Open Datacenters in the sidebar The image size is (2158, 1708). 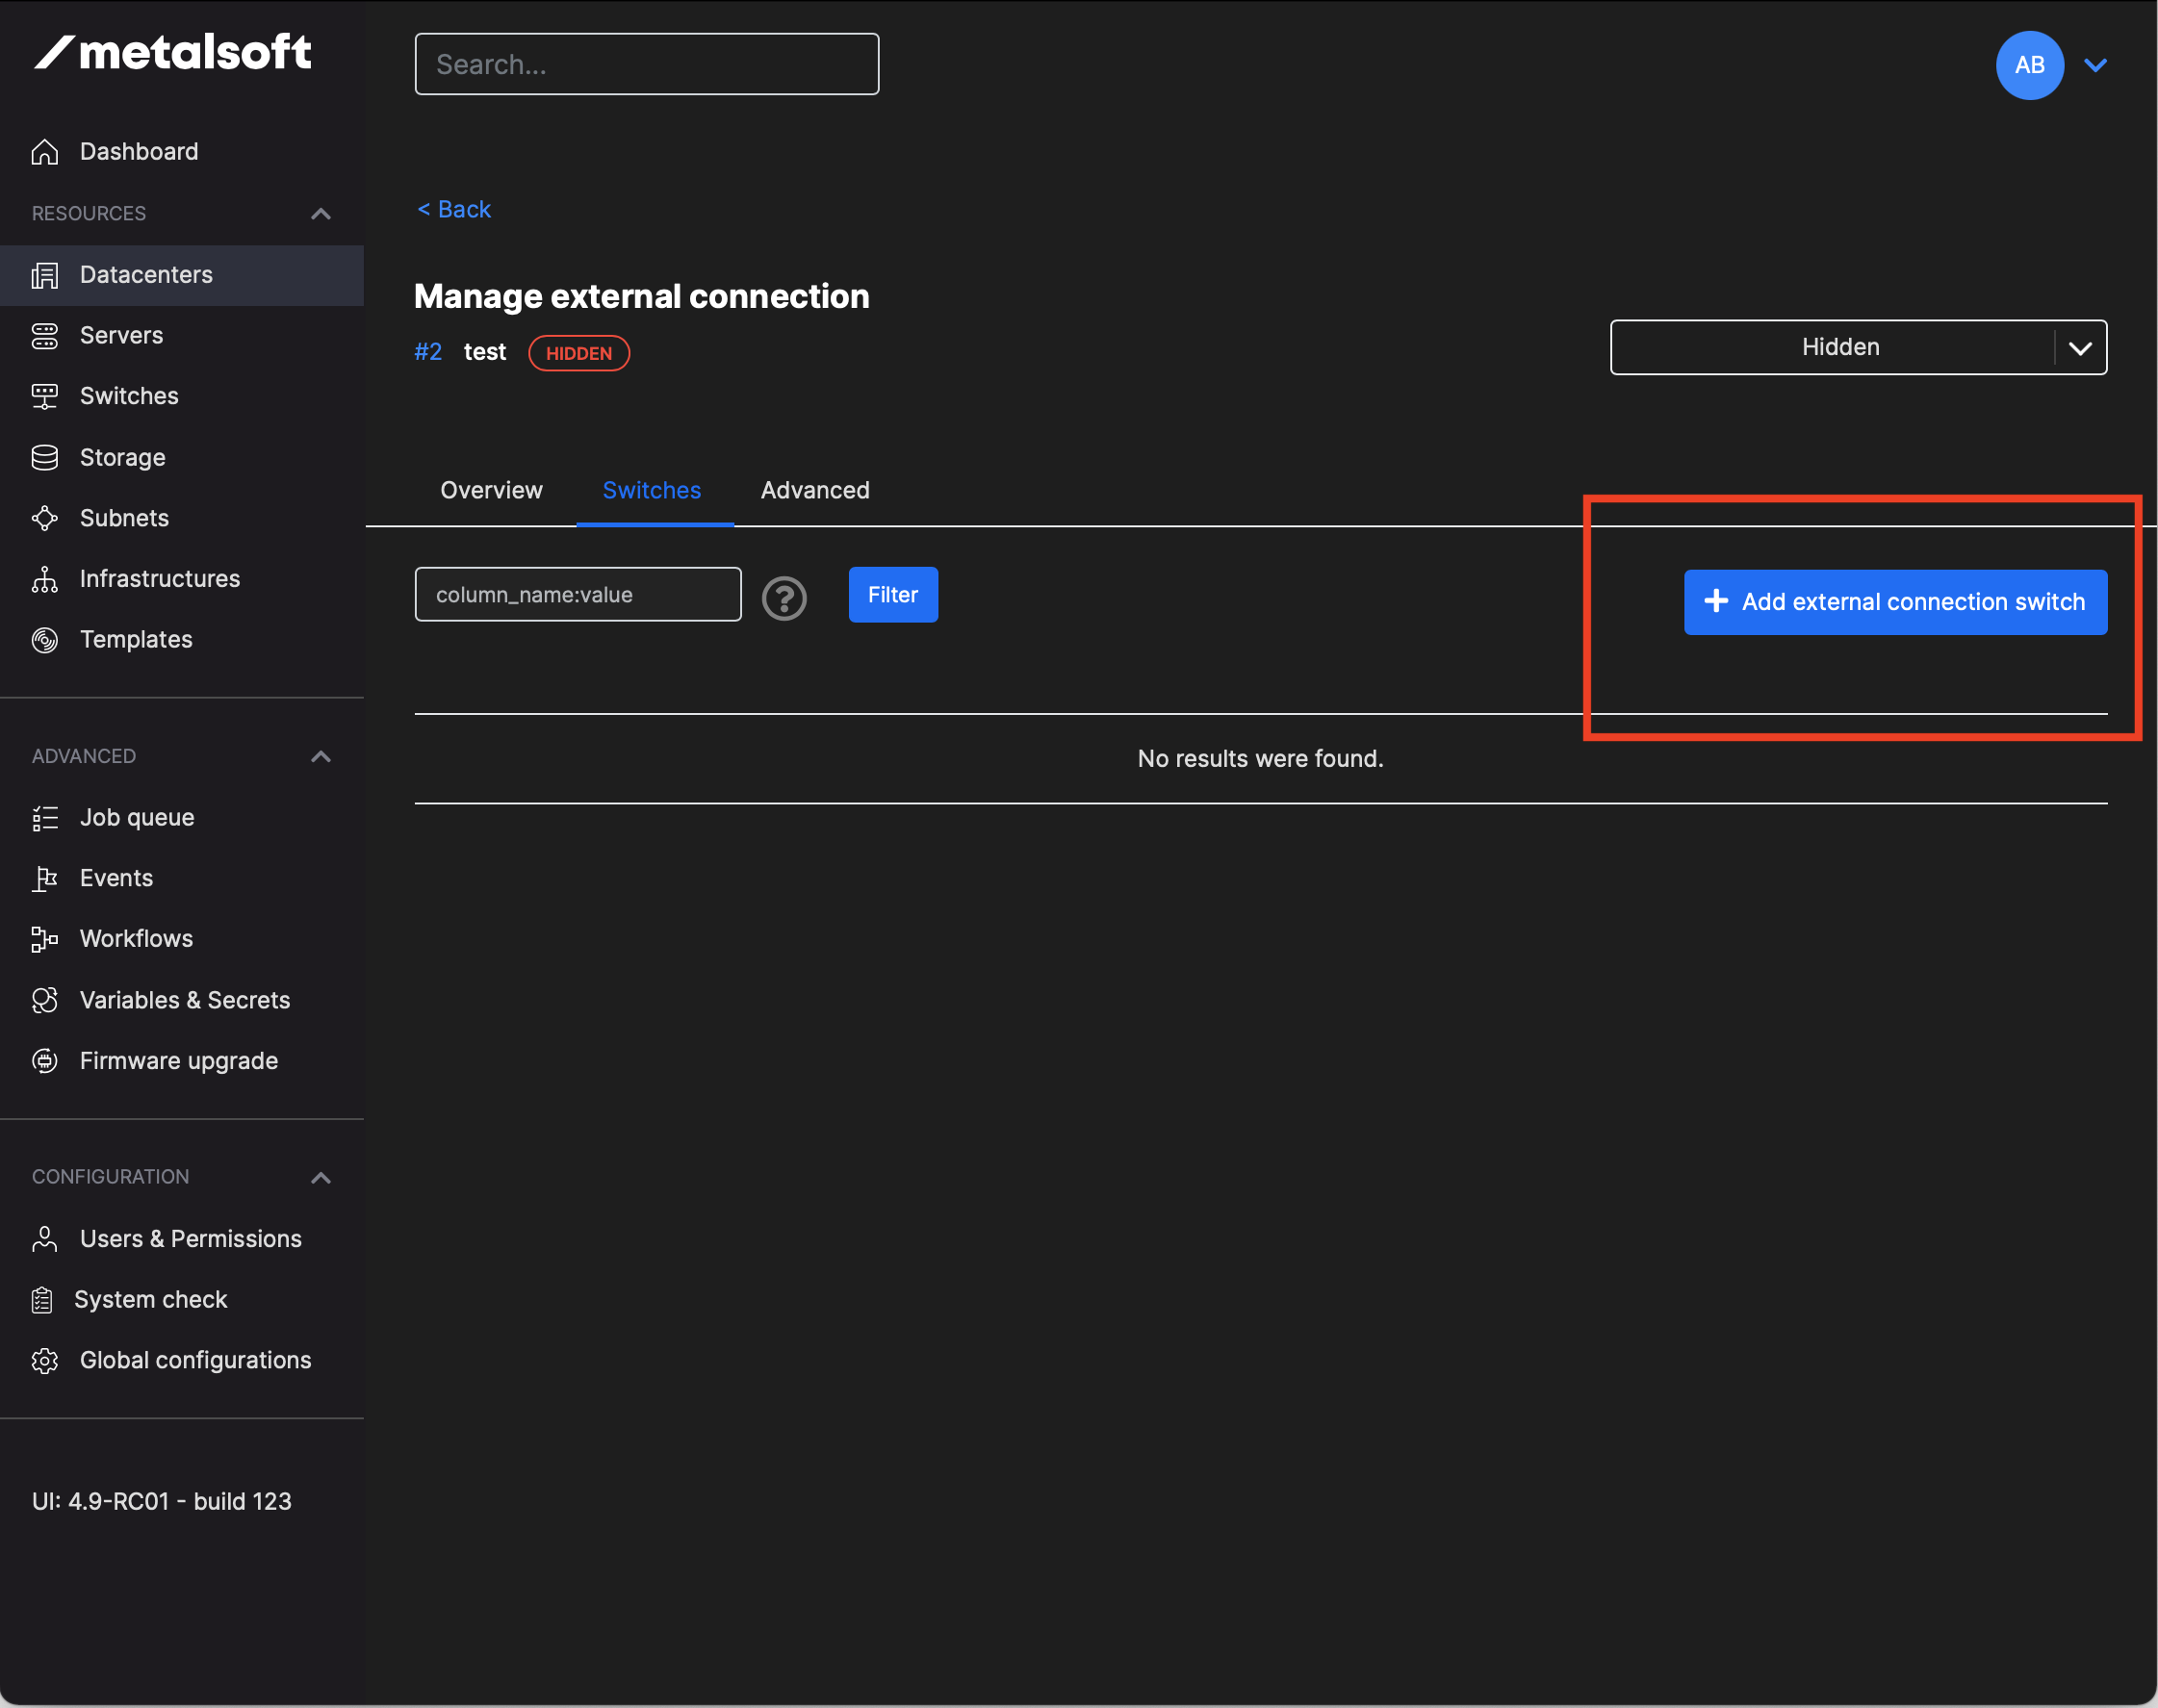pyautogui.click(x=181, y=275)
